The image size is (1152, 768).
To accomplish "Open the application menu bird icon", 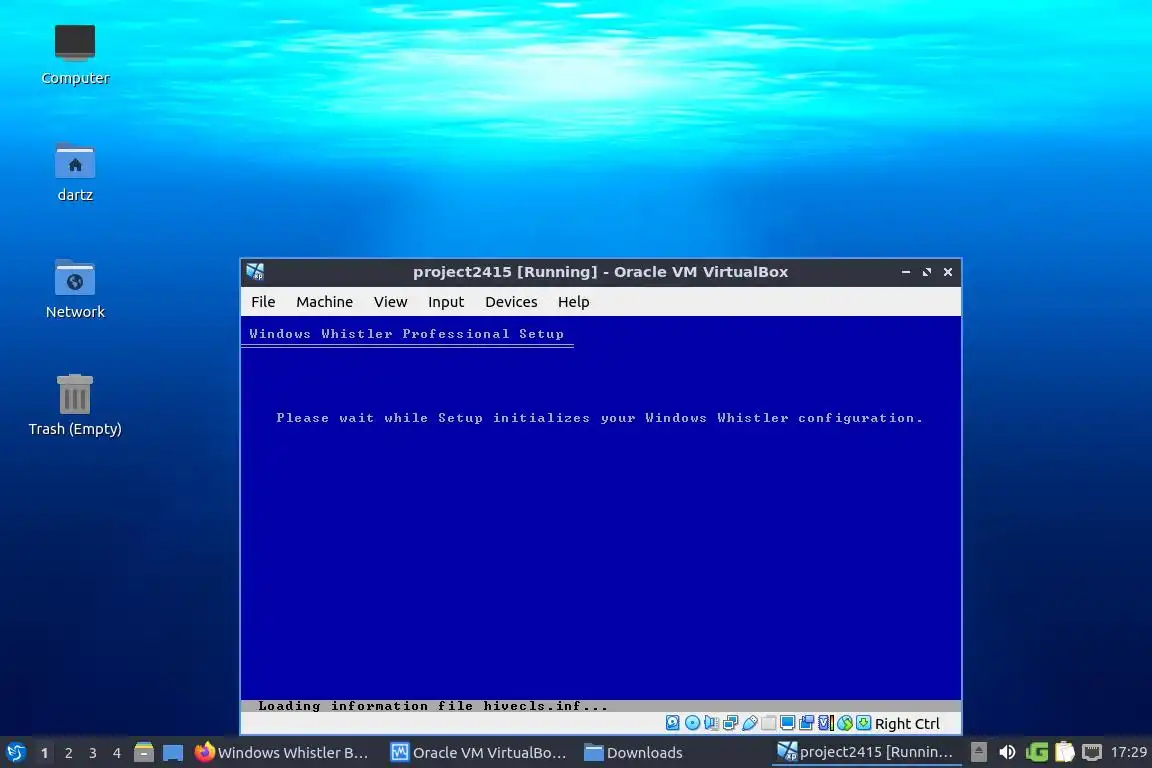I will click(16, 753).
